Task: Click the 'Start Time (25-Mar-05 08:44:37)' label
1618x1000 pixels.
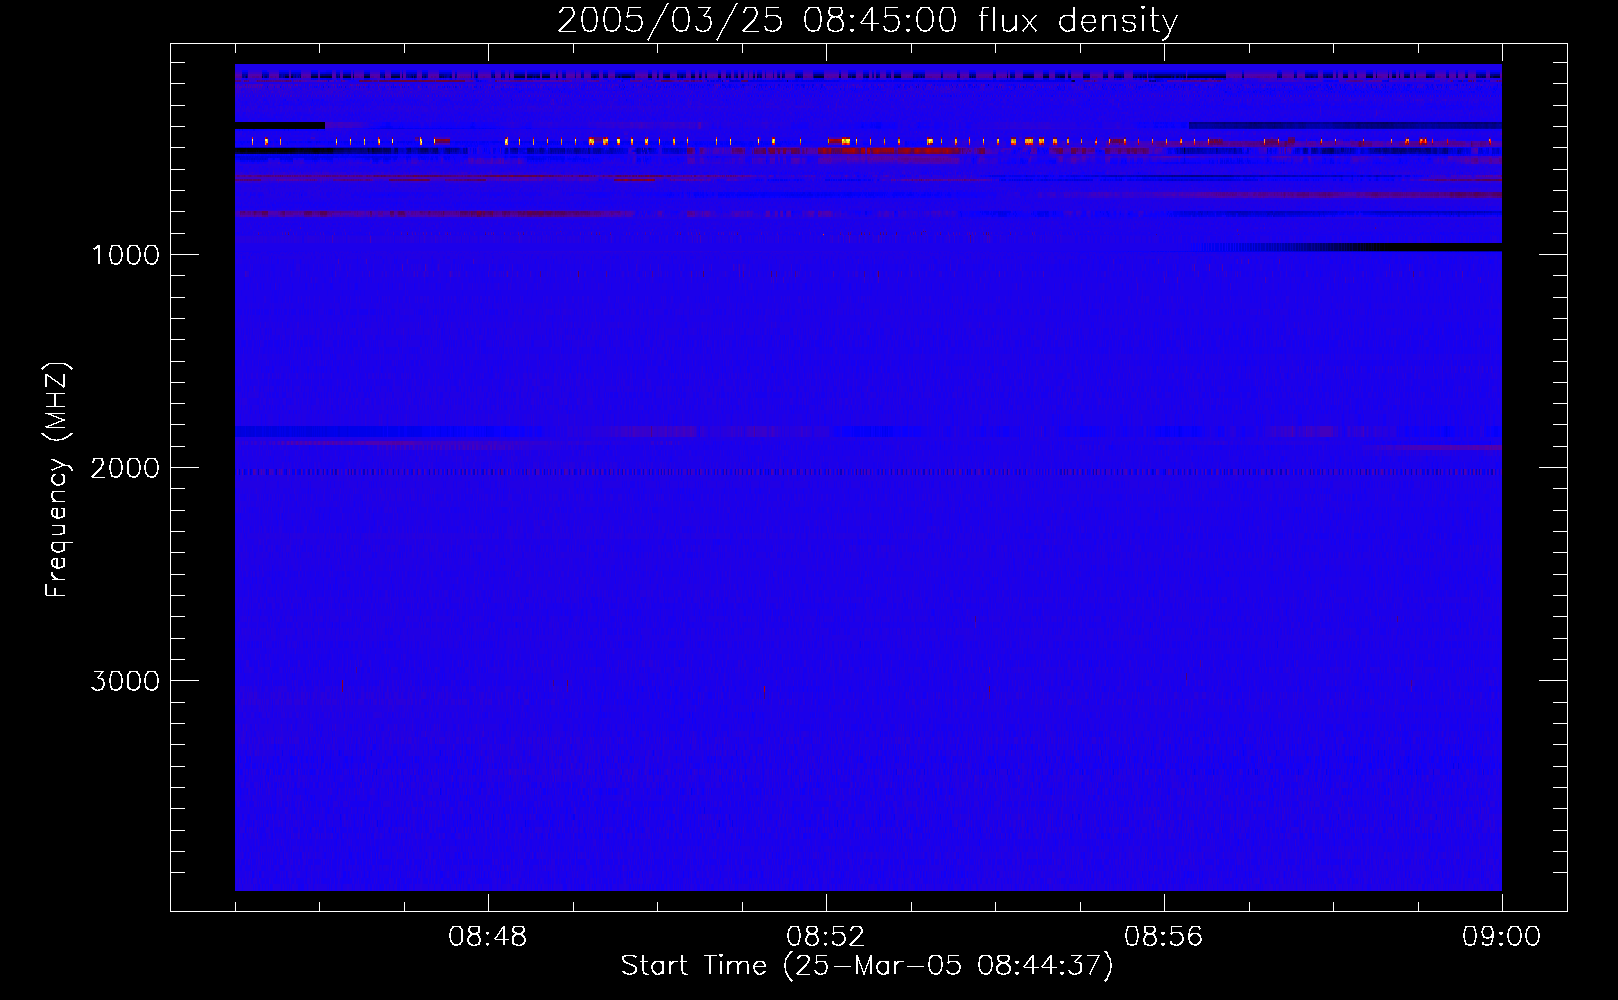Action: 867,966
